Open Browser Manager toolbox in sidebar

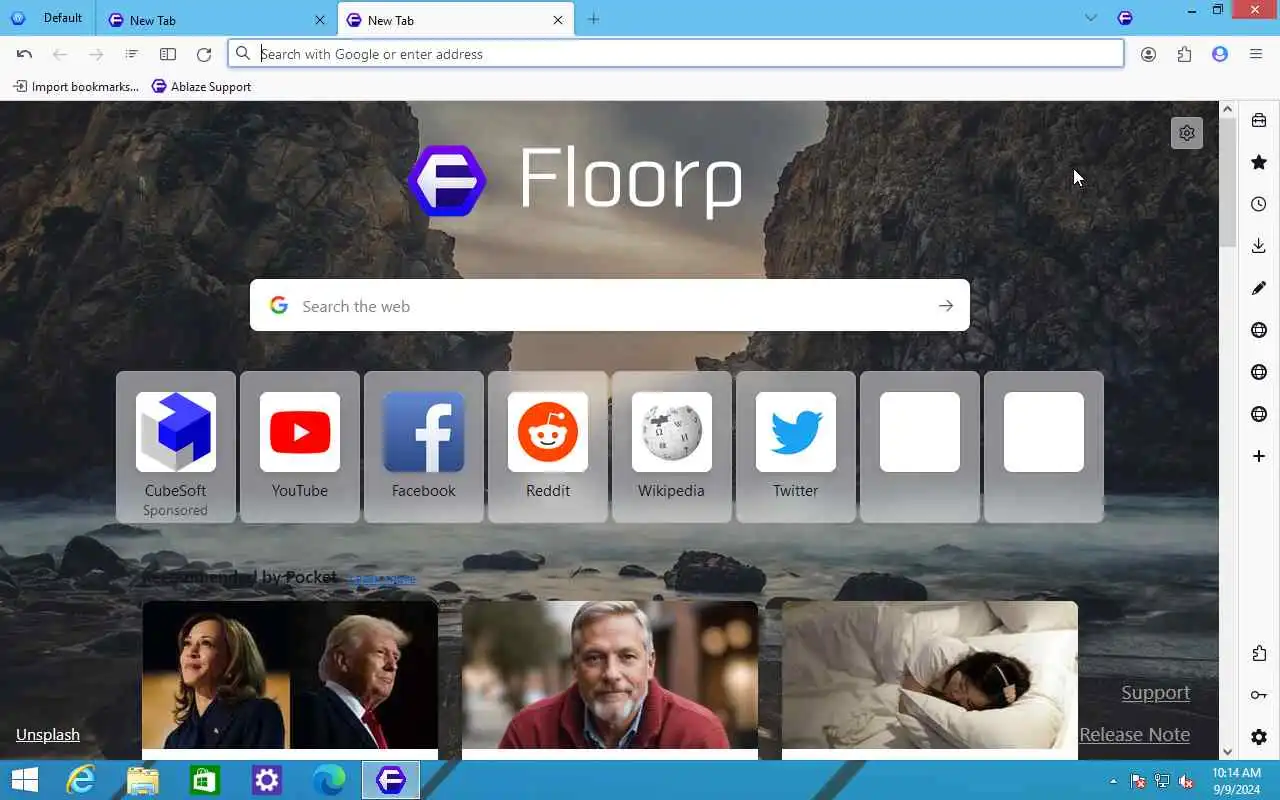(x=1259, y=120)
